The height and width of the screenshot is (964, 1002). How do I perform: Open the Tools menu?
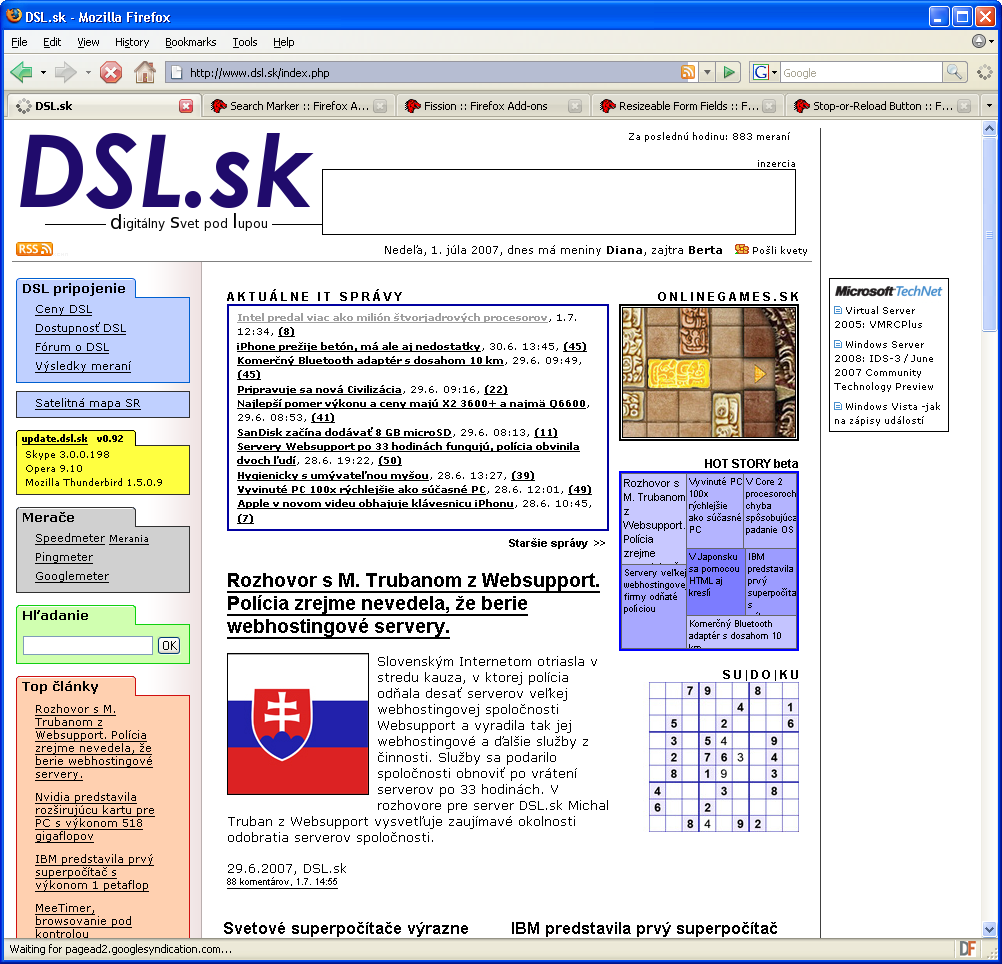(245, 42)
